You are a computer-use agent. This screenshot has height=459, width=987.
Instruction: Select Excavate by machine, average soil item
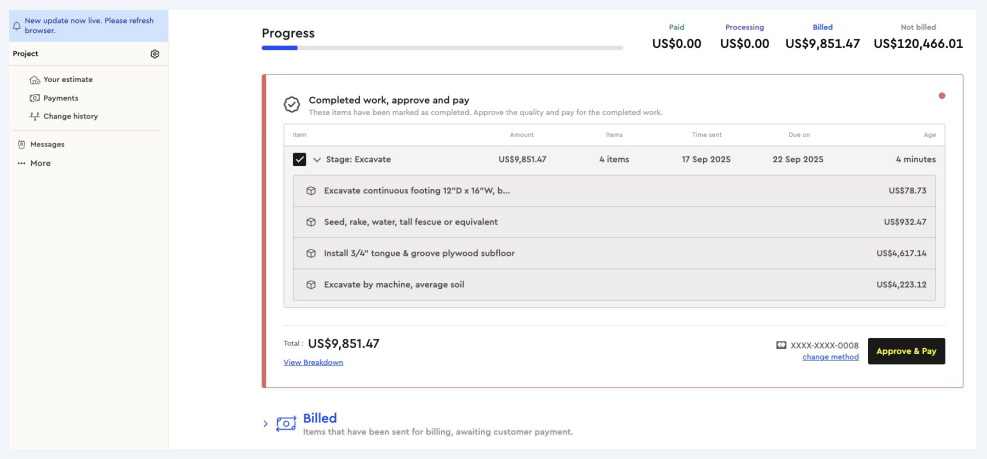(394, 285)
